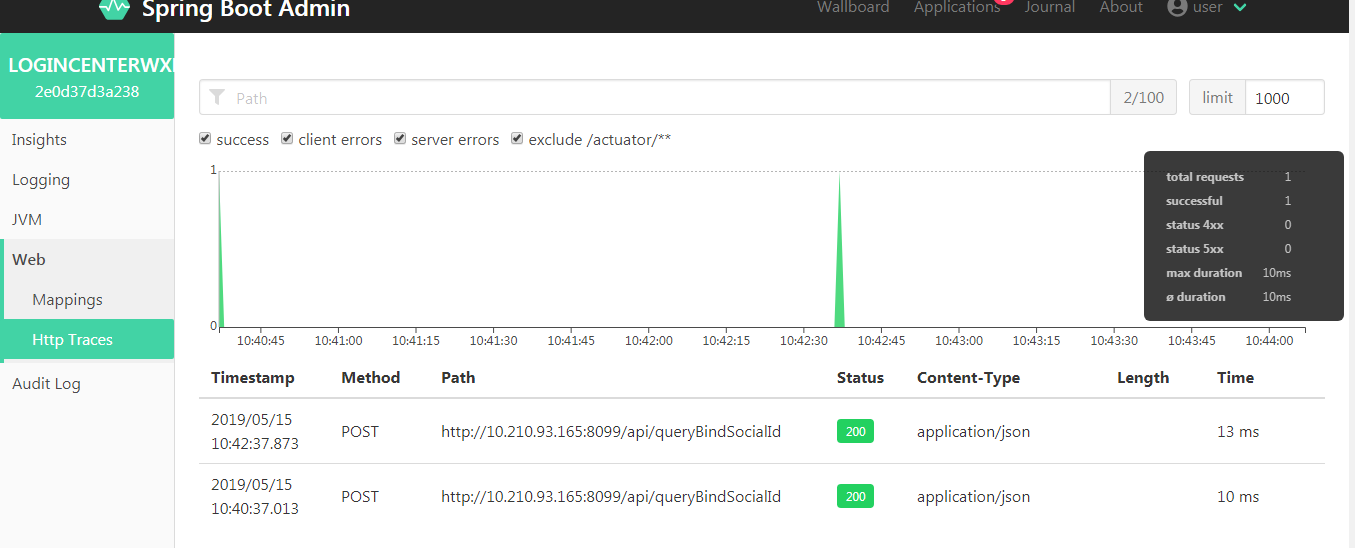The image size is (1355, 548).
Task: Go to the About page
Action: pos(1121,8)
